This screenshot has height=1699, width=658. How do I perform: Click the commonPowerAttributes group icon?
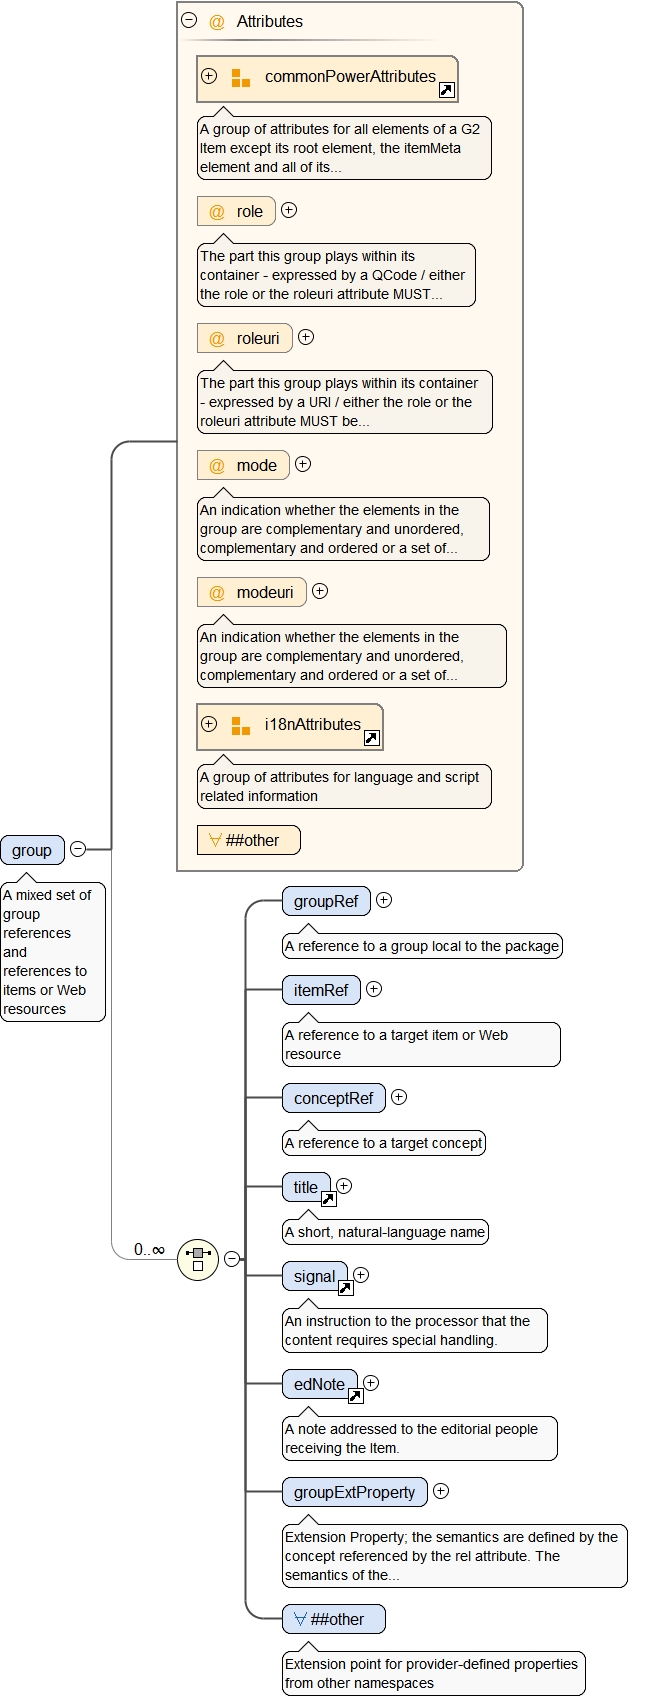point(240,78)
